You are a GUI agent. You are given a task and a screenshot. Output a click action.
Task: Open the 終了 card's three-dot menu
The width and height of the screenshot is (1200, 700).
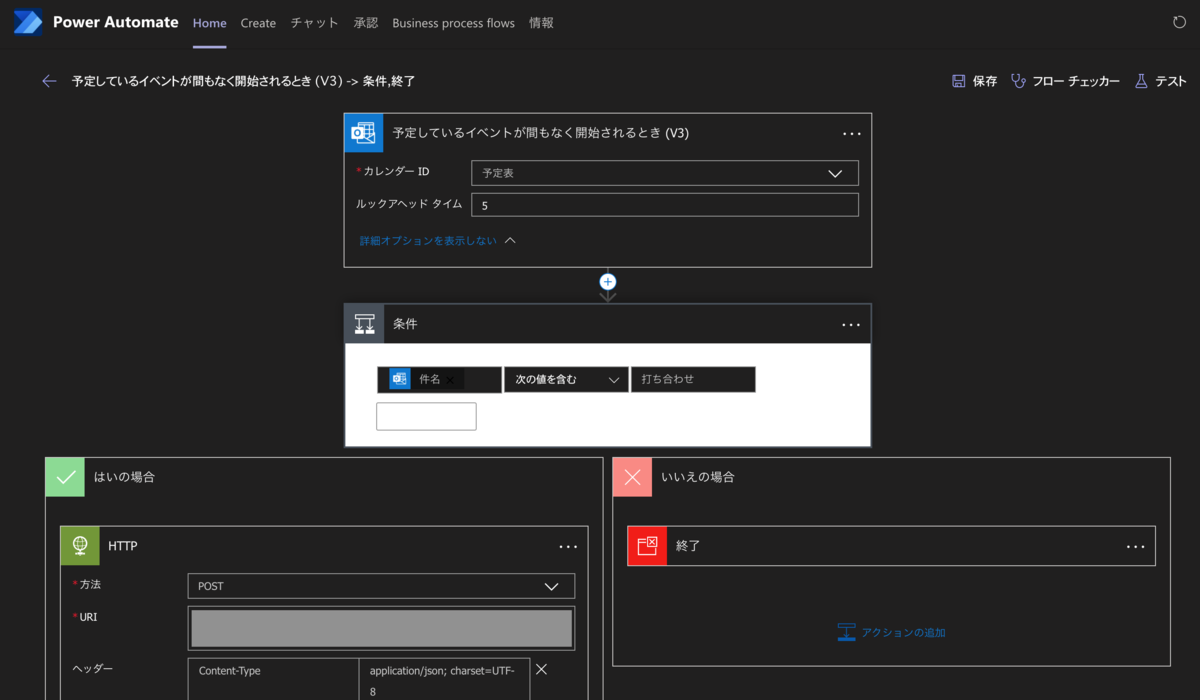coord(1135,546)
